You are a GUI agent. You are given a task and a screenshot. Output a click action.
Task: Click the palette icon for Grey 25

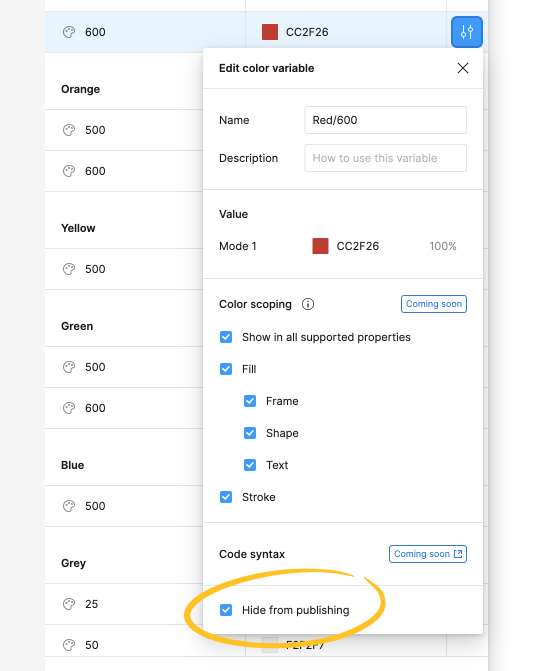click(69, 604)
